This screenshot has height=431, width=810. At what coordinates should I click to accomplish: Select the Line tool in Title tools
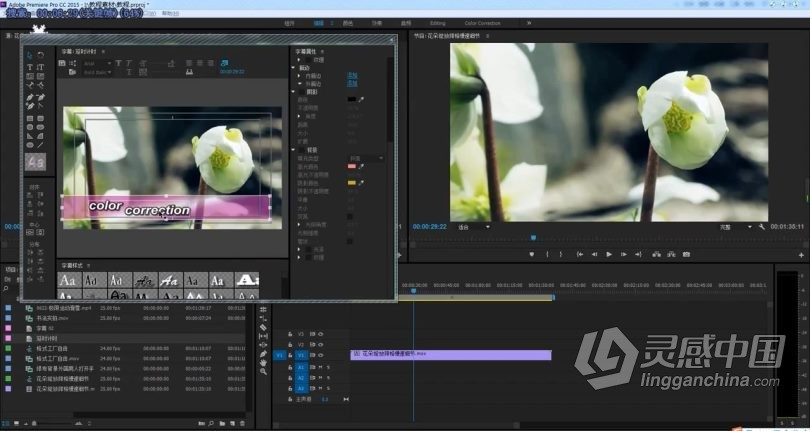[x=41, y=145]
